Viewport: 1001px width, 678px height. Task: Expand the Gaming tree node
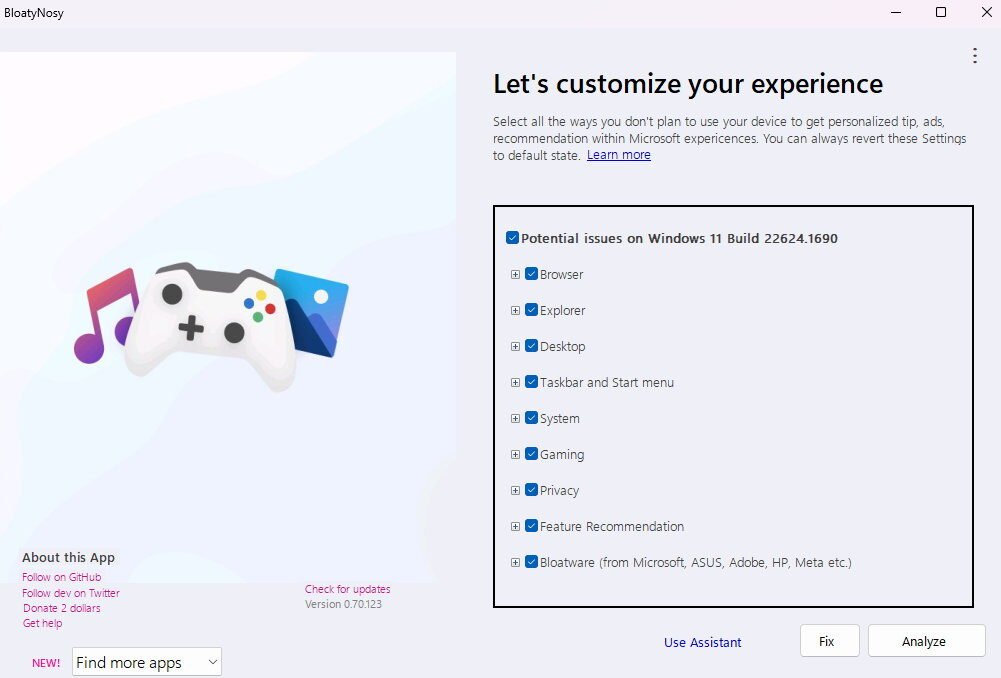click(x=515, y=455)
